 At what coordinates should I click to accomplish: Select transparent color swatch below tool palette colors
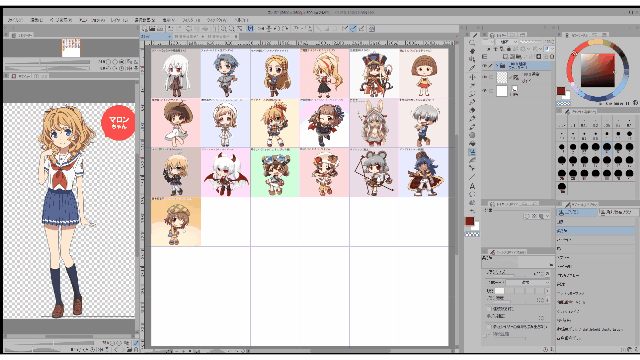[473, 234]
